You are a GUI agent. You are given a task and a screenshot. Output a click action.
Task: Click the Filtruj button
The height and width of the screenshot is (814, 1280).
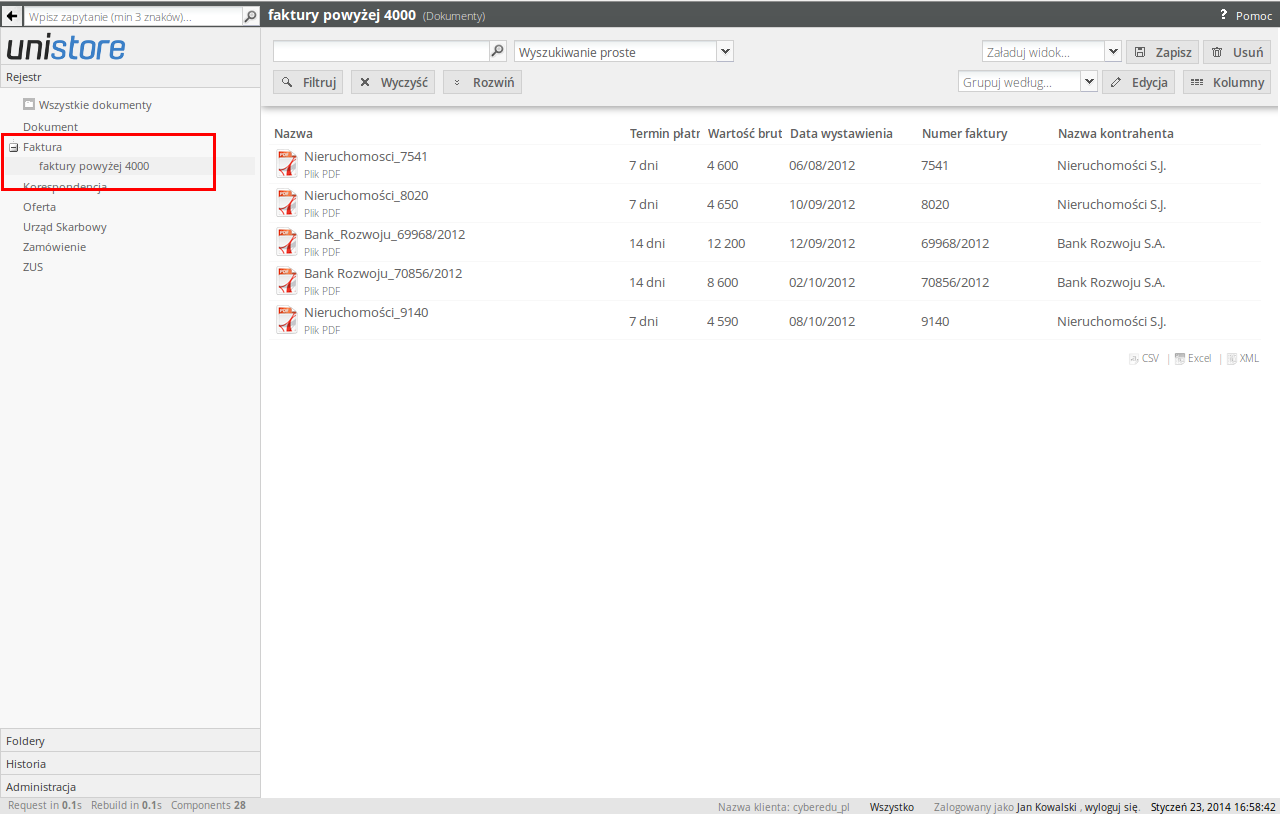pyautogui.click(x=308, y=82)
